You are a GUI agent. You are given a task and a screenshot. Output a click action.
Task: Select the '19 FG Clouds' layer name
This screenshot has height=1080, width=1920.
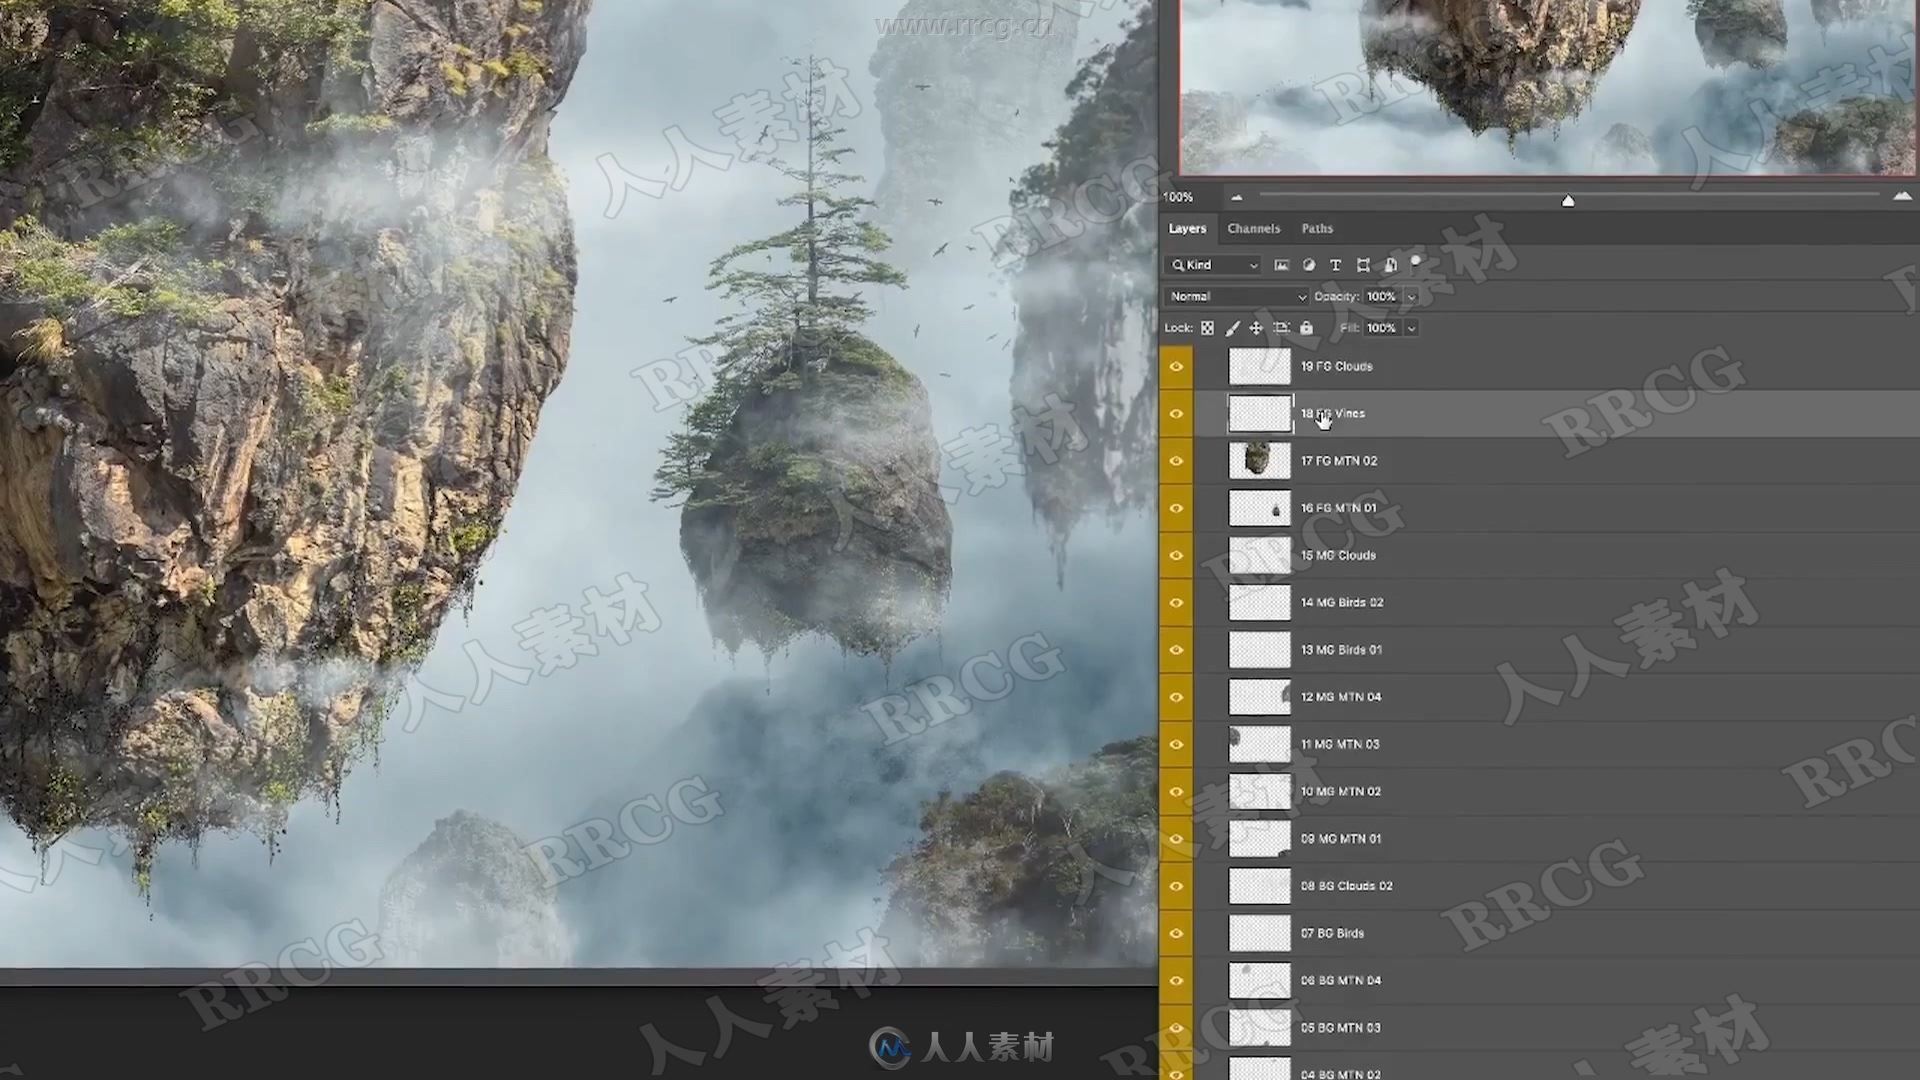[1336, 367]
